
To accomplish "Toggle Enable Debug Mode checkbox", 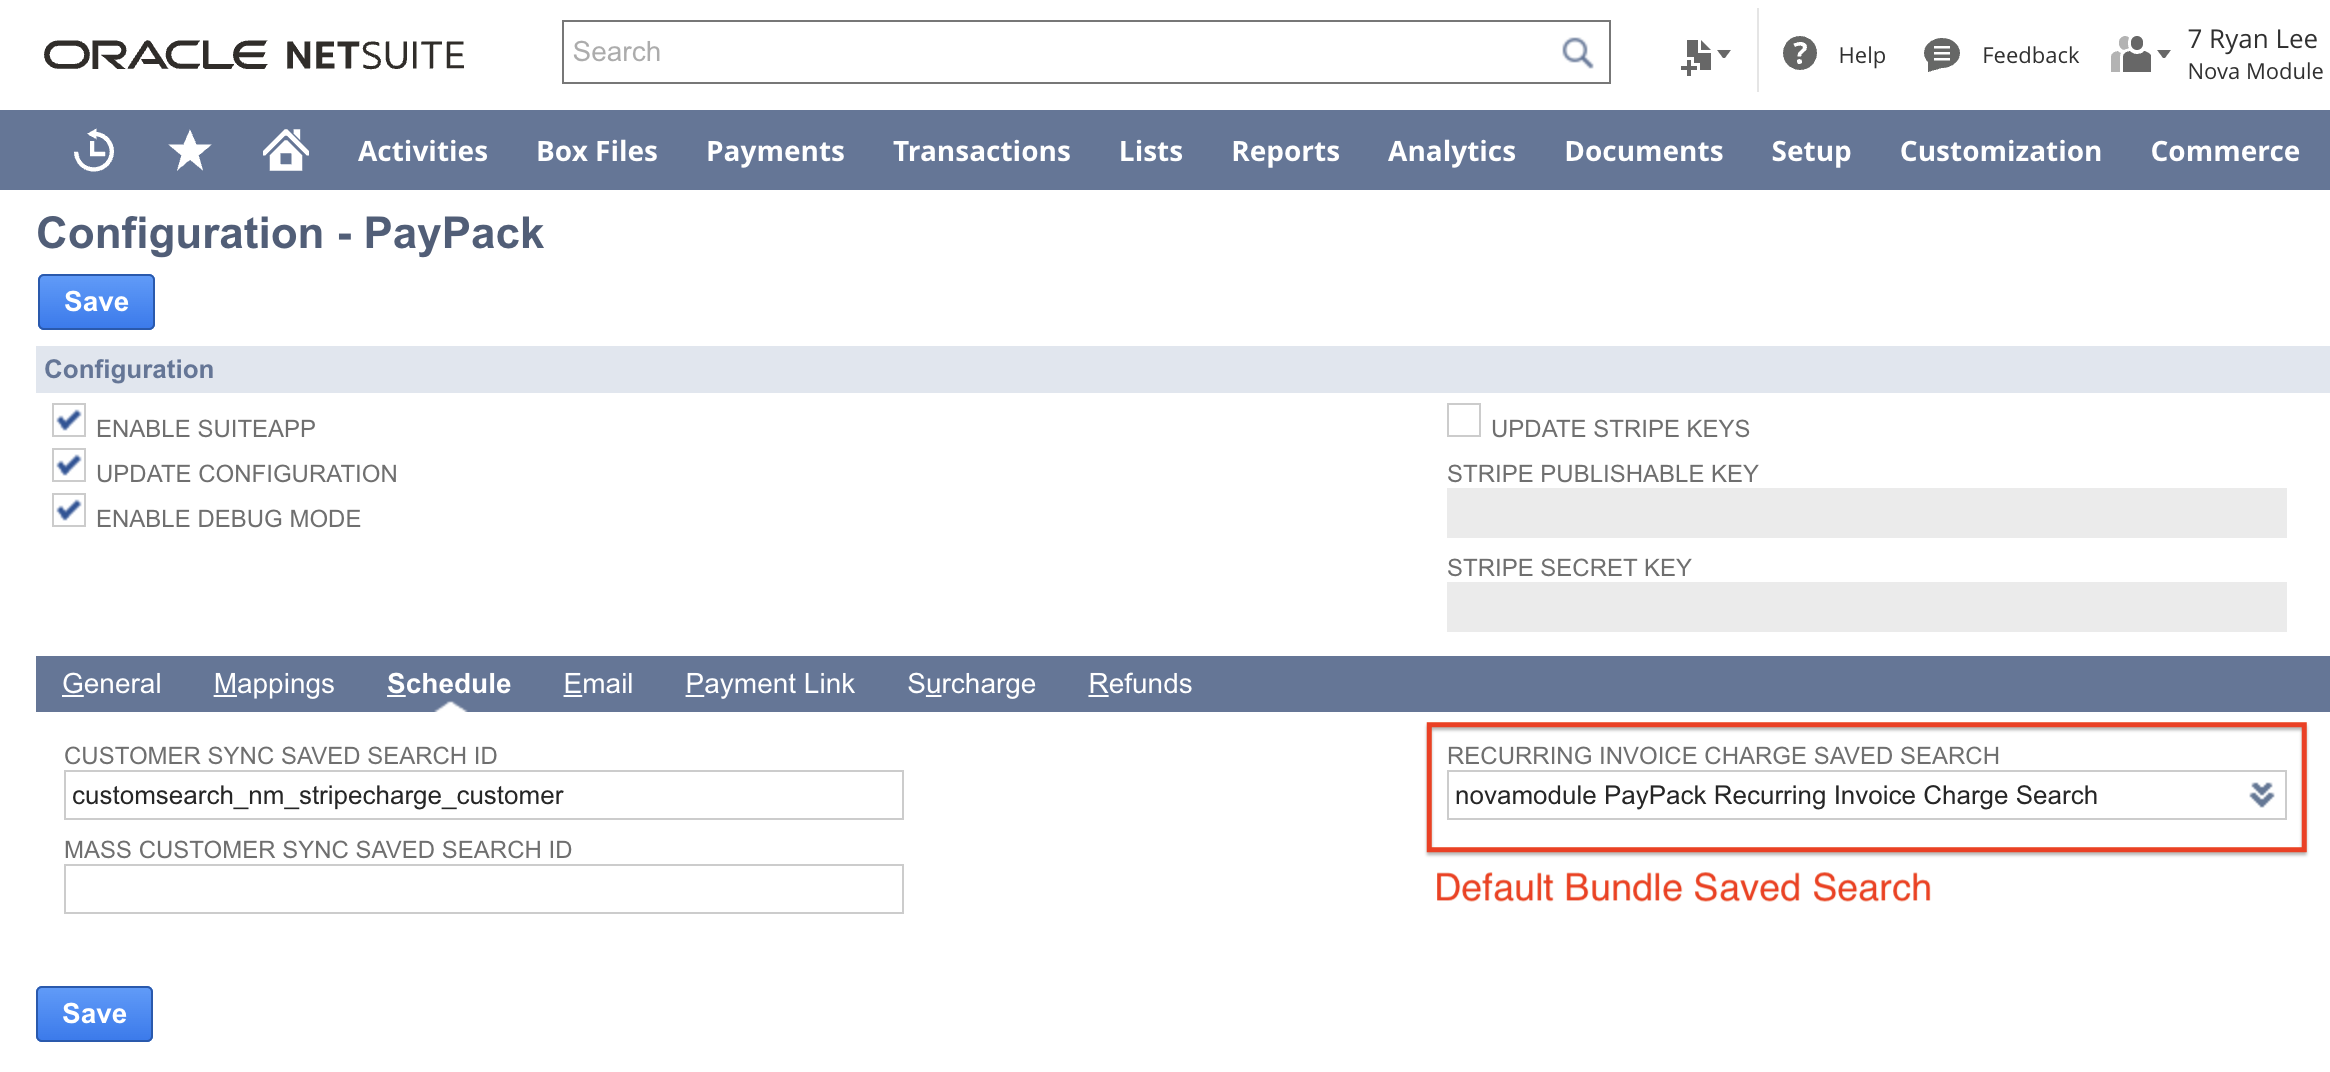I will [x=69, y=511].
